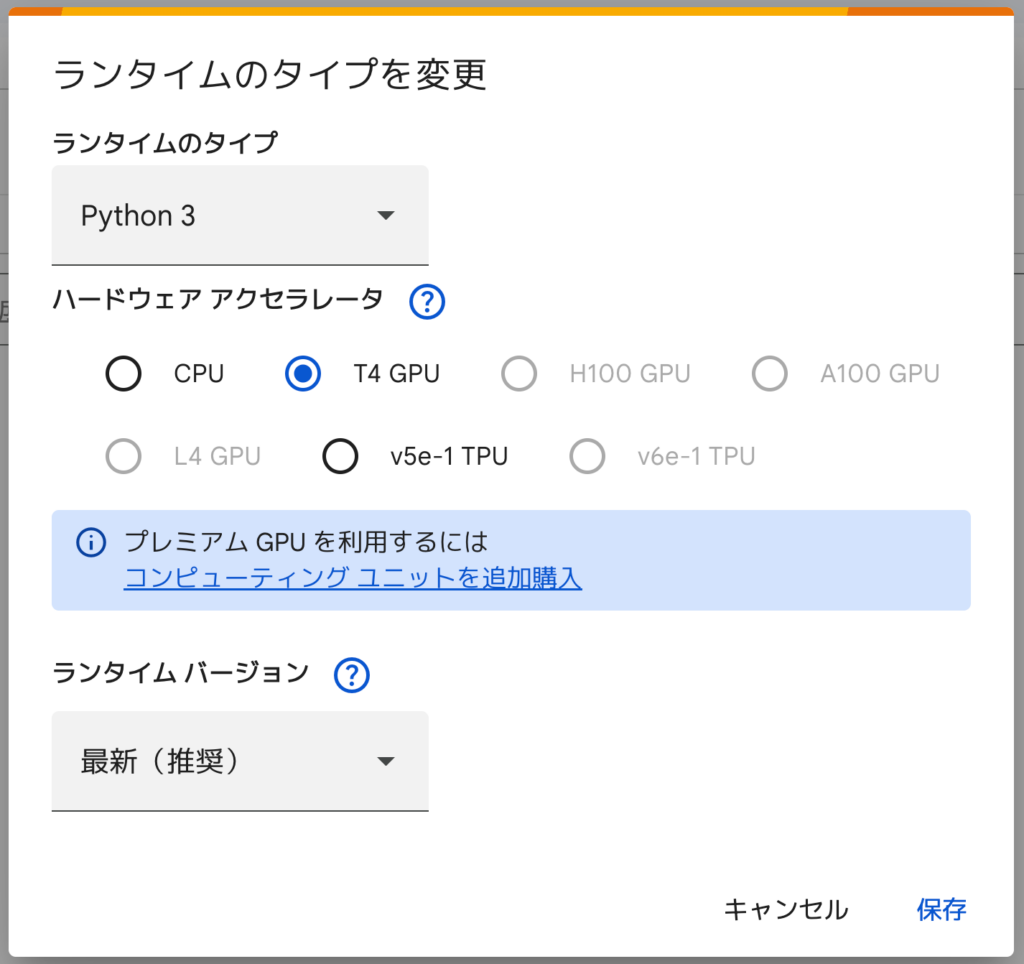Click the ハードウェア アクセラレータ section label

point(217,299)
